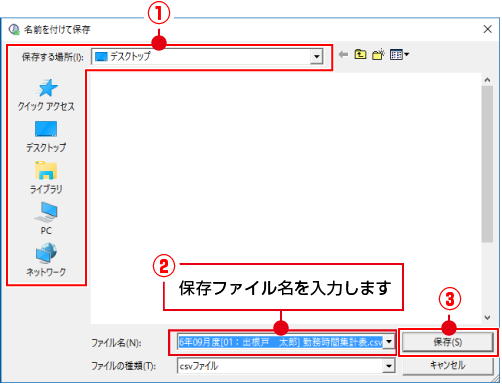Create a new folder
The width and height of the screenshot is (502, 385).
pos(378,54)
